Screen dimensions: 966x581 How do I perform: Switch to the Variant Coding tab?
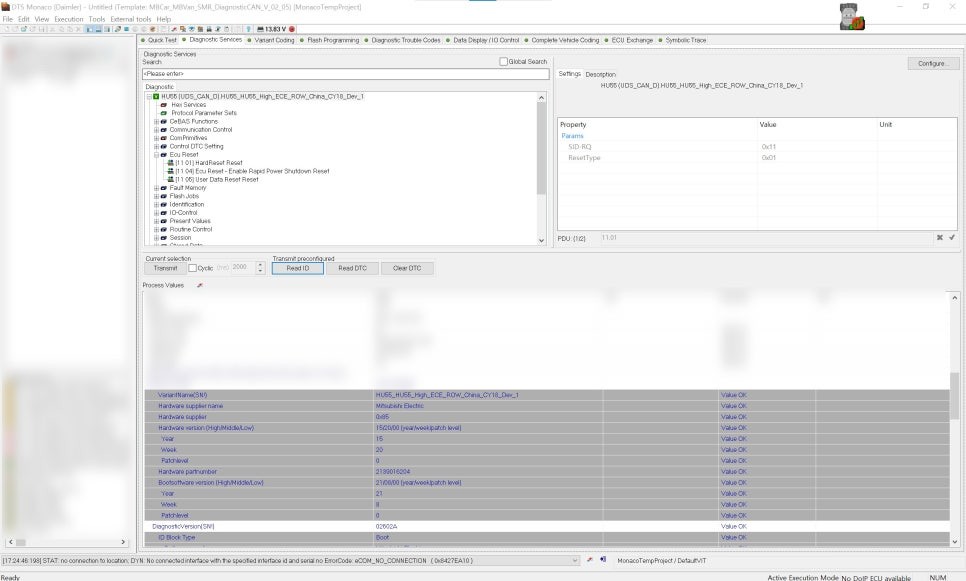click(x=273, y=40)
